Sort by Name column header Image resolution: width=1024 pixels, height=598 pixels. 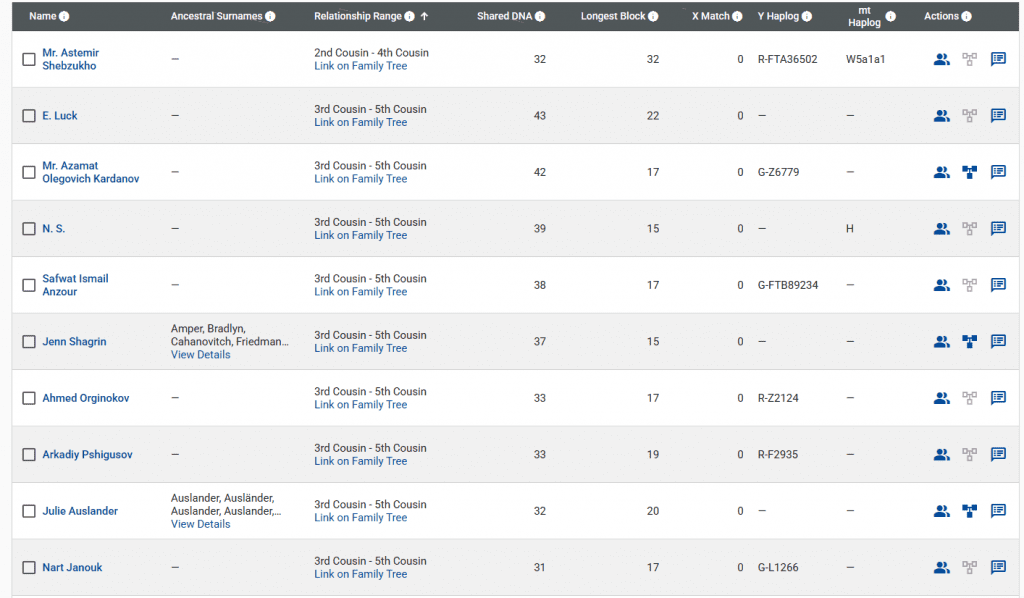click(42, 16)
